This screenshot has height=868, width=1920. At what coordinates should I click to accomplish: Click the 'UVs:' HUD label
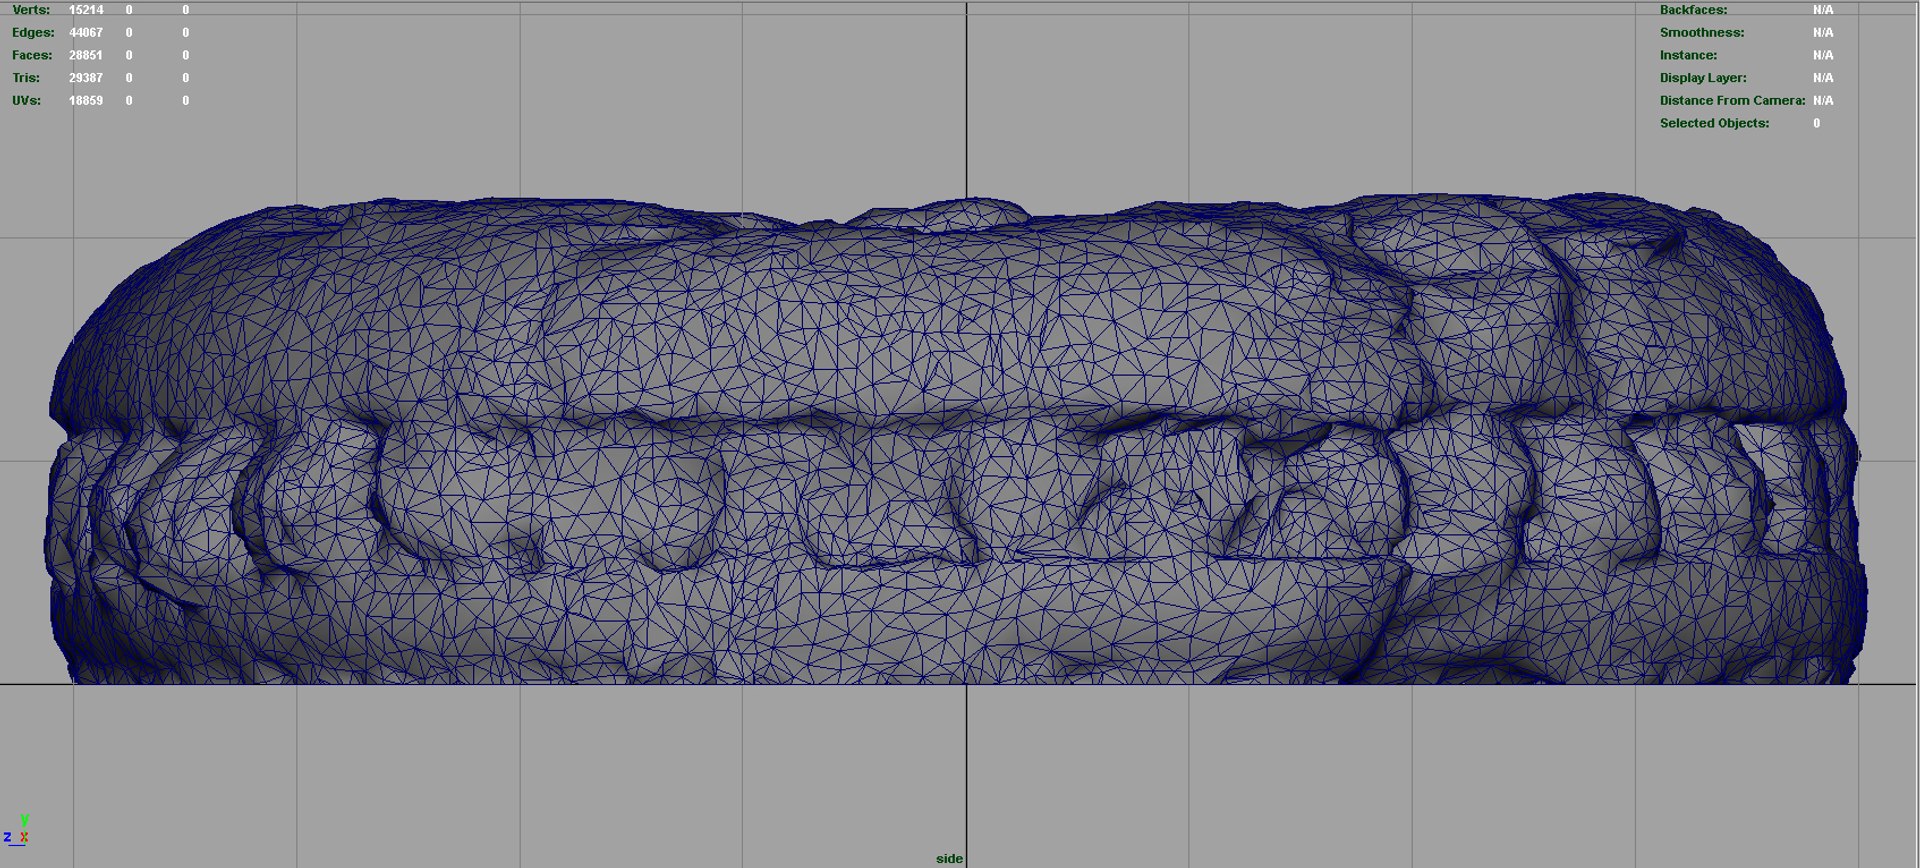[27, 101]
